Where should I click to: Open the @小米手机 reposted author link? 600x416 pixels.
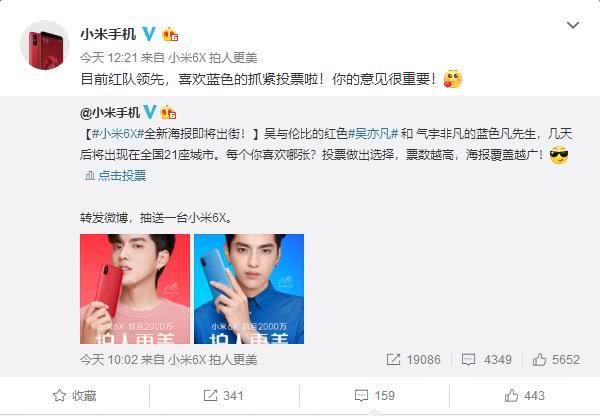110,113
